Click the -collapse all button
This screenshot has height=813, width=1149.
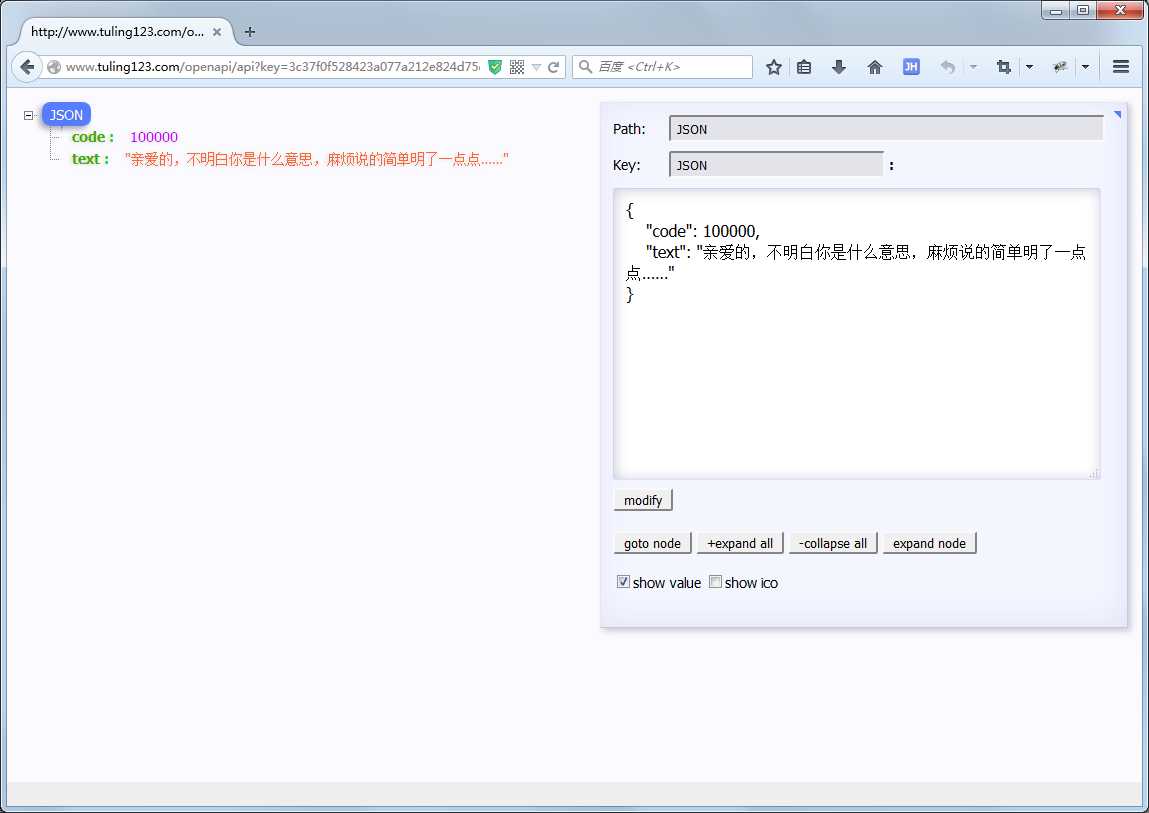tap(833, 543)
